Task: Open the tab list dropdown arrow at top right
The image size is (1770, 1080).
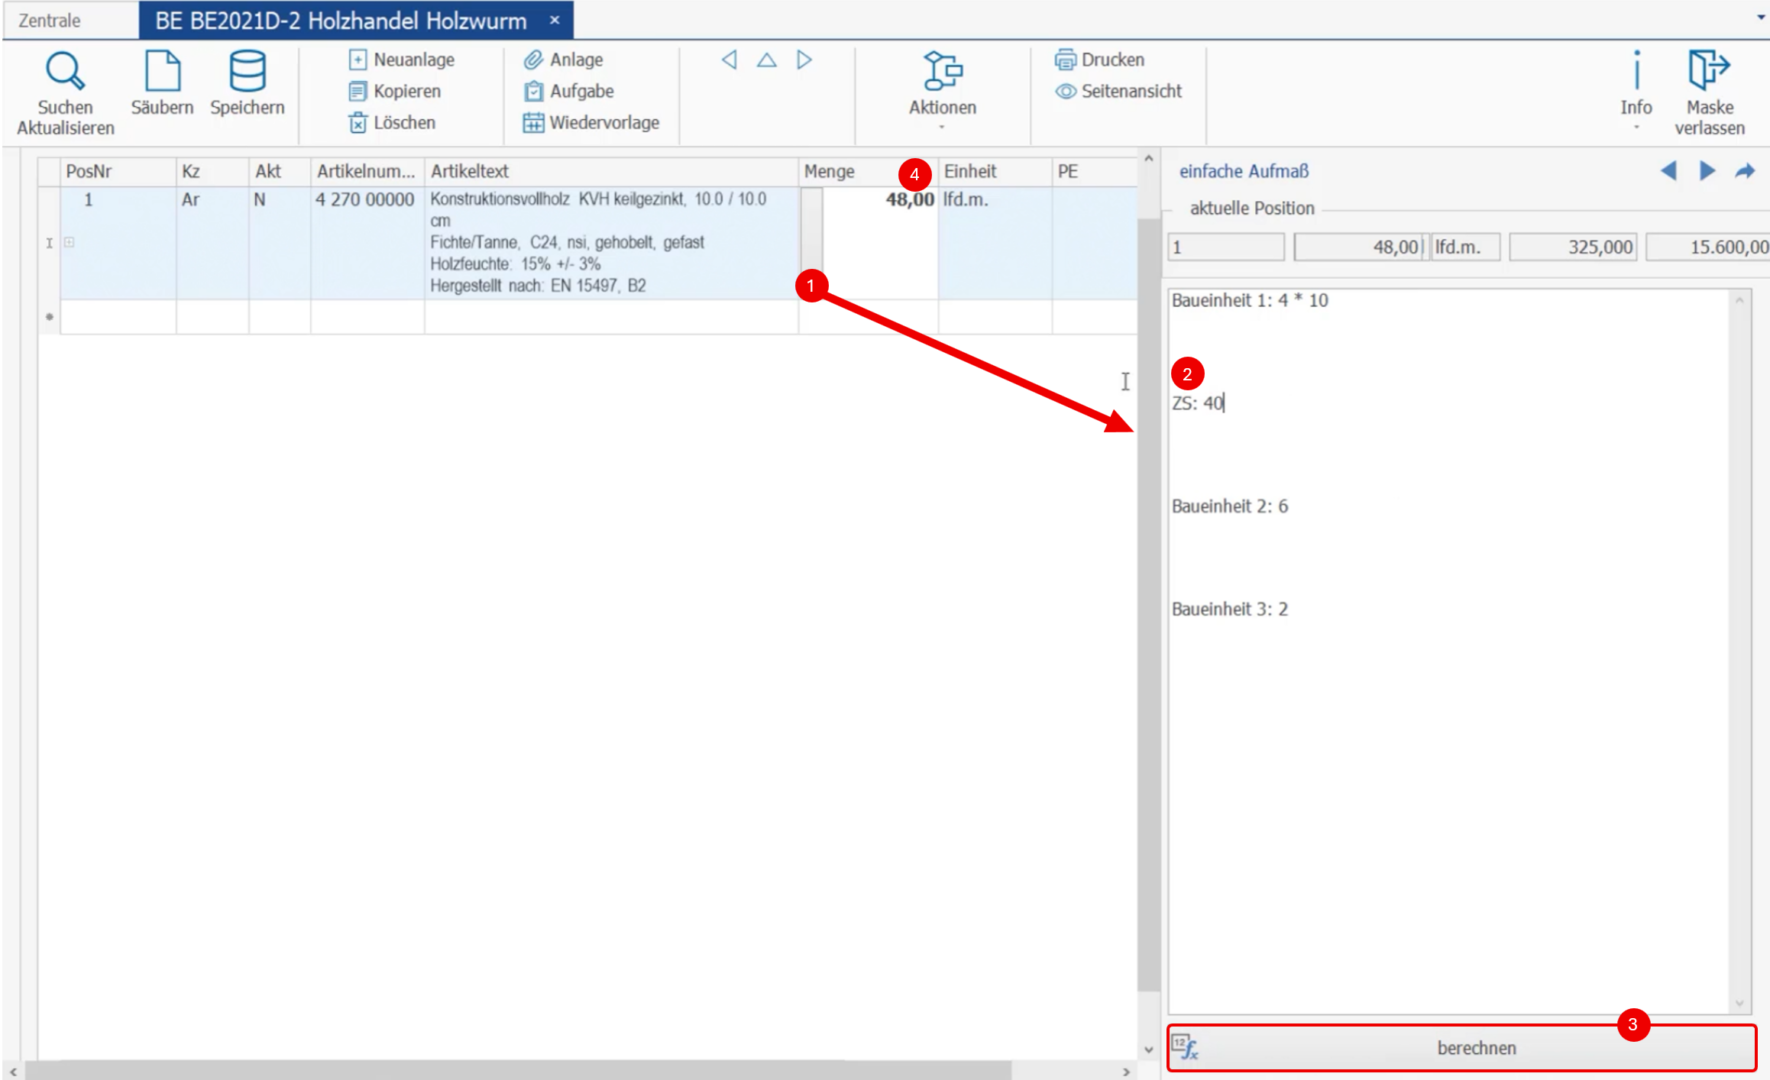Action: 1760,17
